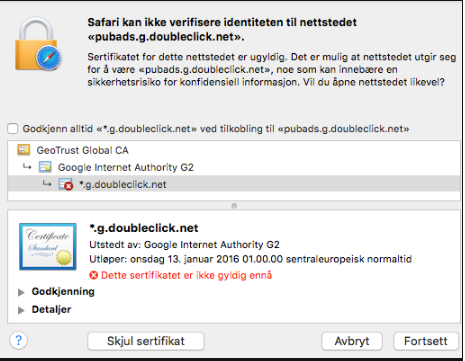
Task: Click the Fortsett button
Action: click(426, 341)
